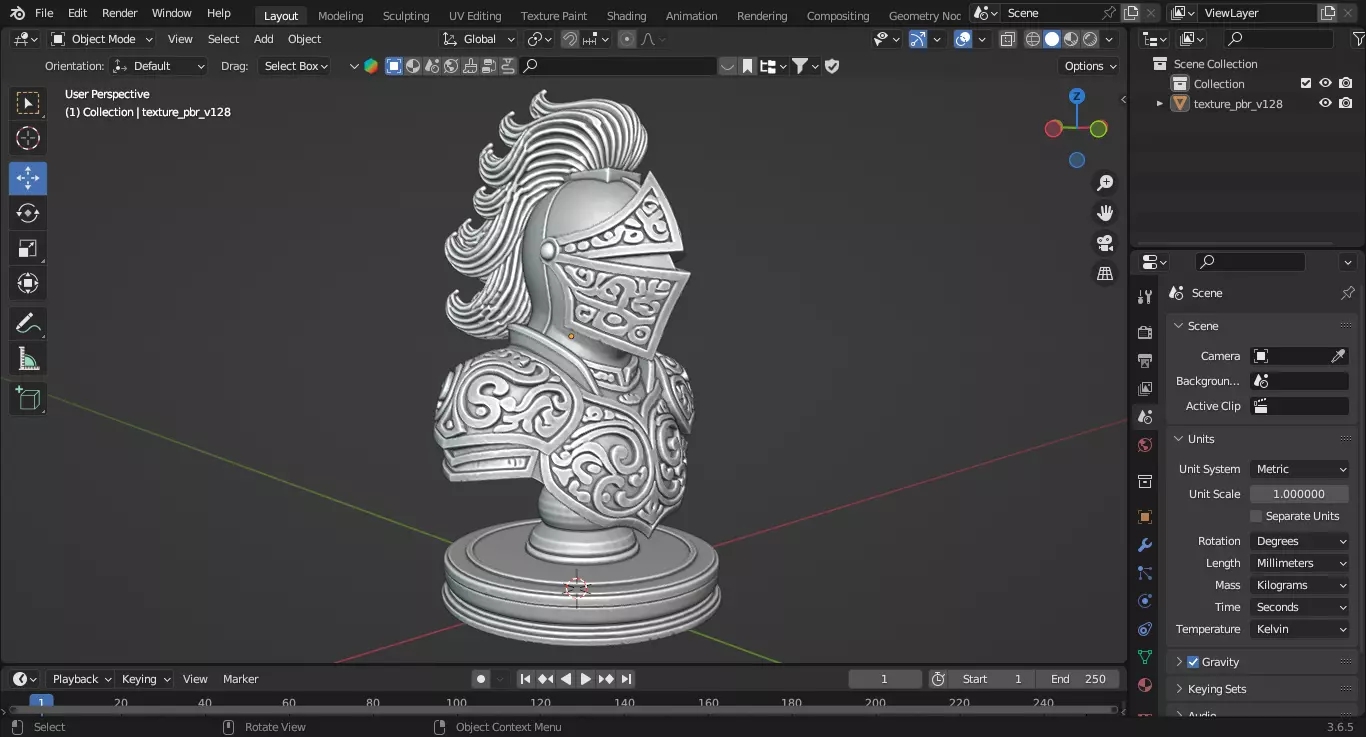Open the Render menu
Image resolution: width=1366 pixels, height=737 pixels.
click(120, 13)
